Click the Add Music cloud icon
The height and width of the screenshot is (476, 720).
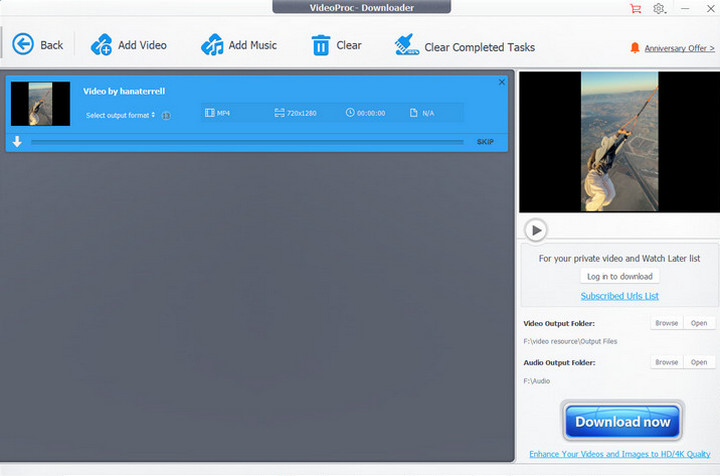pyautogui.click(x=212, y=45)
